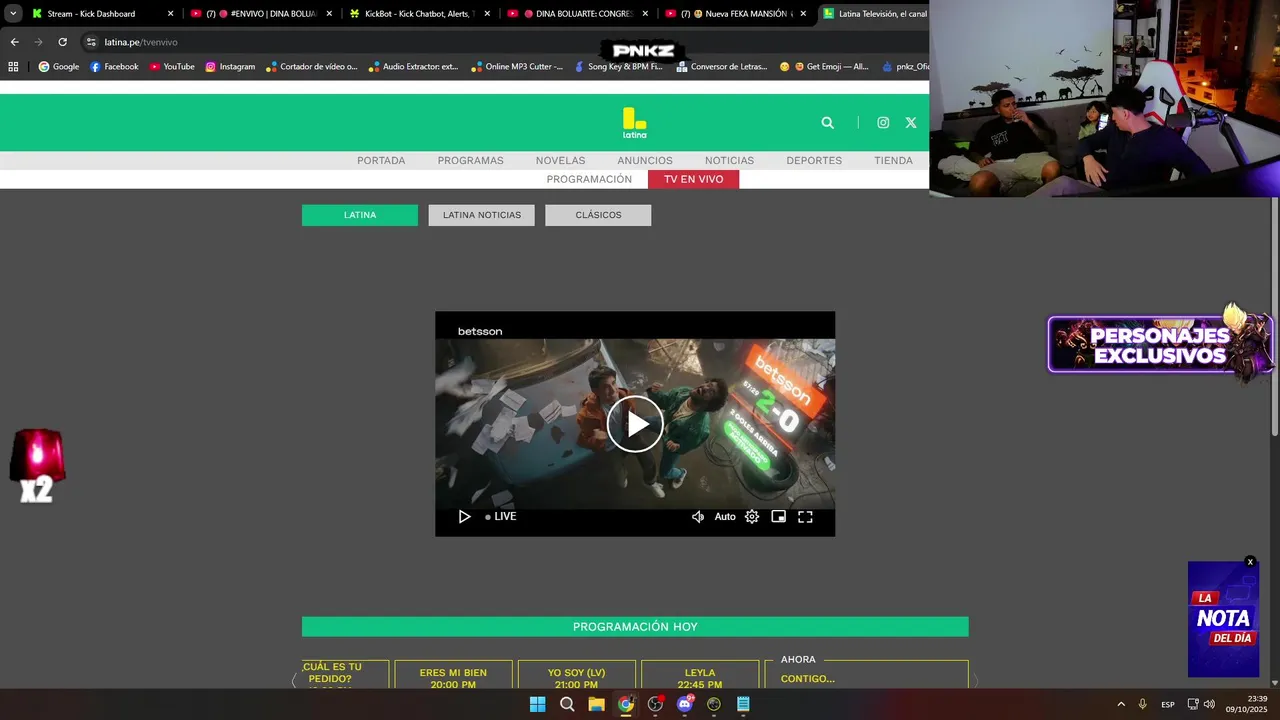The width and height of the screenshot is (1280, 720).
Task: Click the Personajes Exclusivos banner
Action: [1160, 345]
